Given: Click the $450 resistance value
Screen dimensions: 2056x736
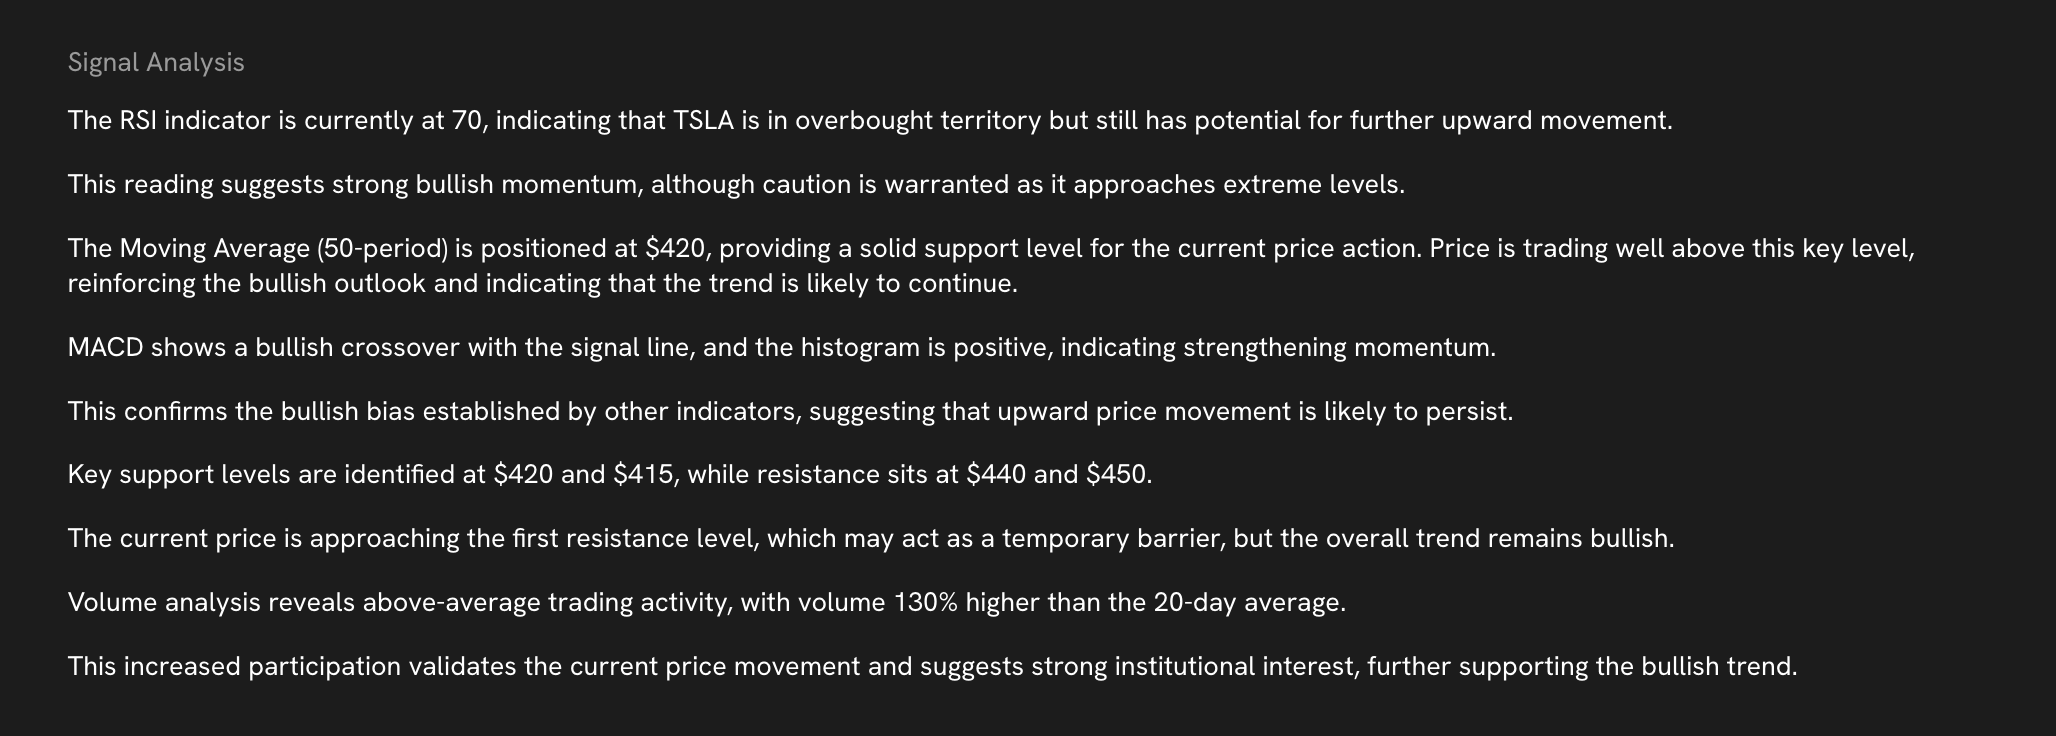Looking at the screenshot, I should click(1117, 475).
